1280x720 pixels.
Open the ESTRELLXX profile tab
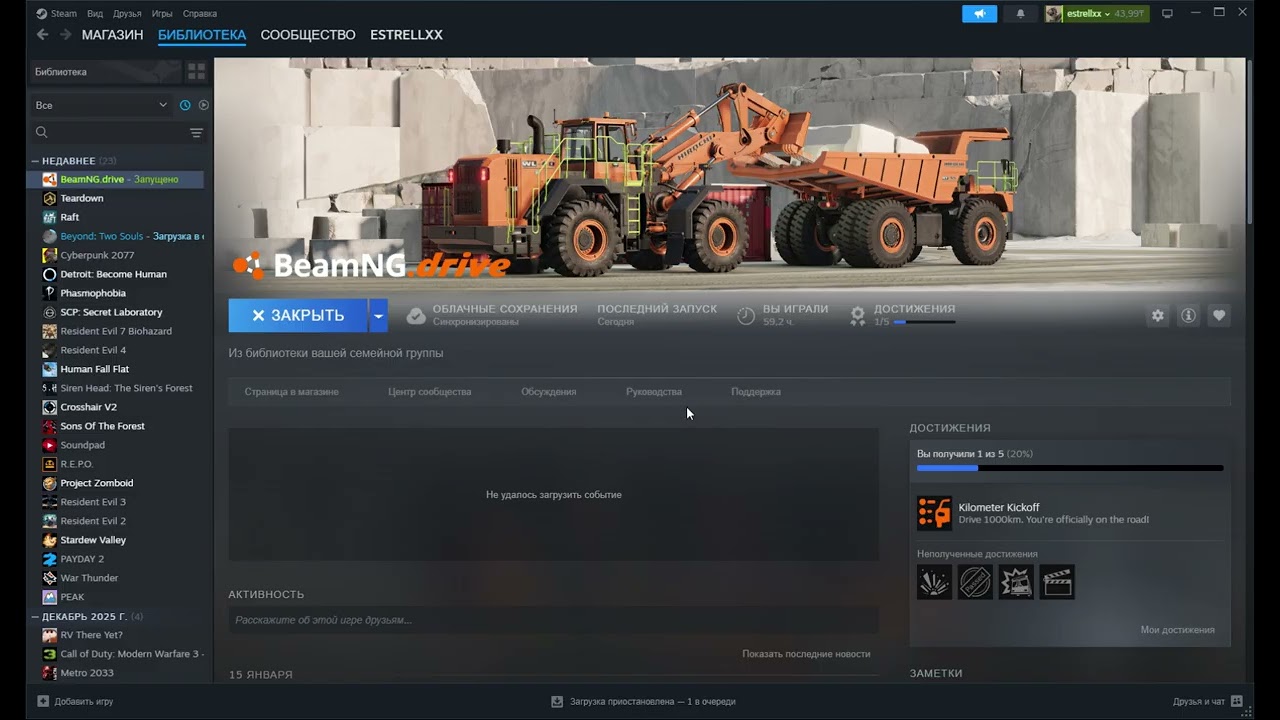(406, 35)
